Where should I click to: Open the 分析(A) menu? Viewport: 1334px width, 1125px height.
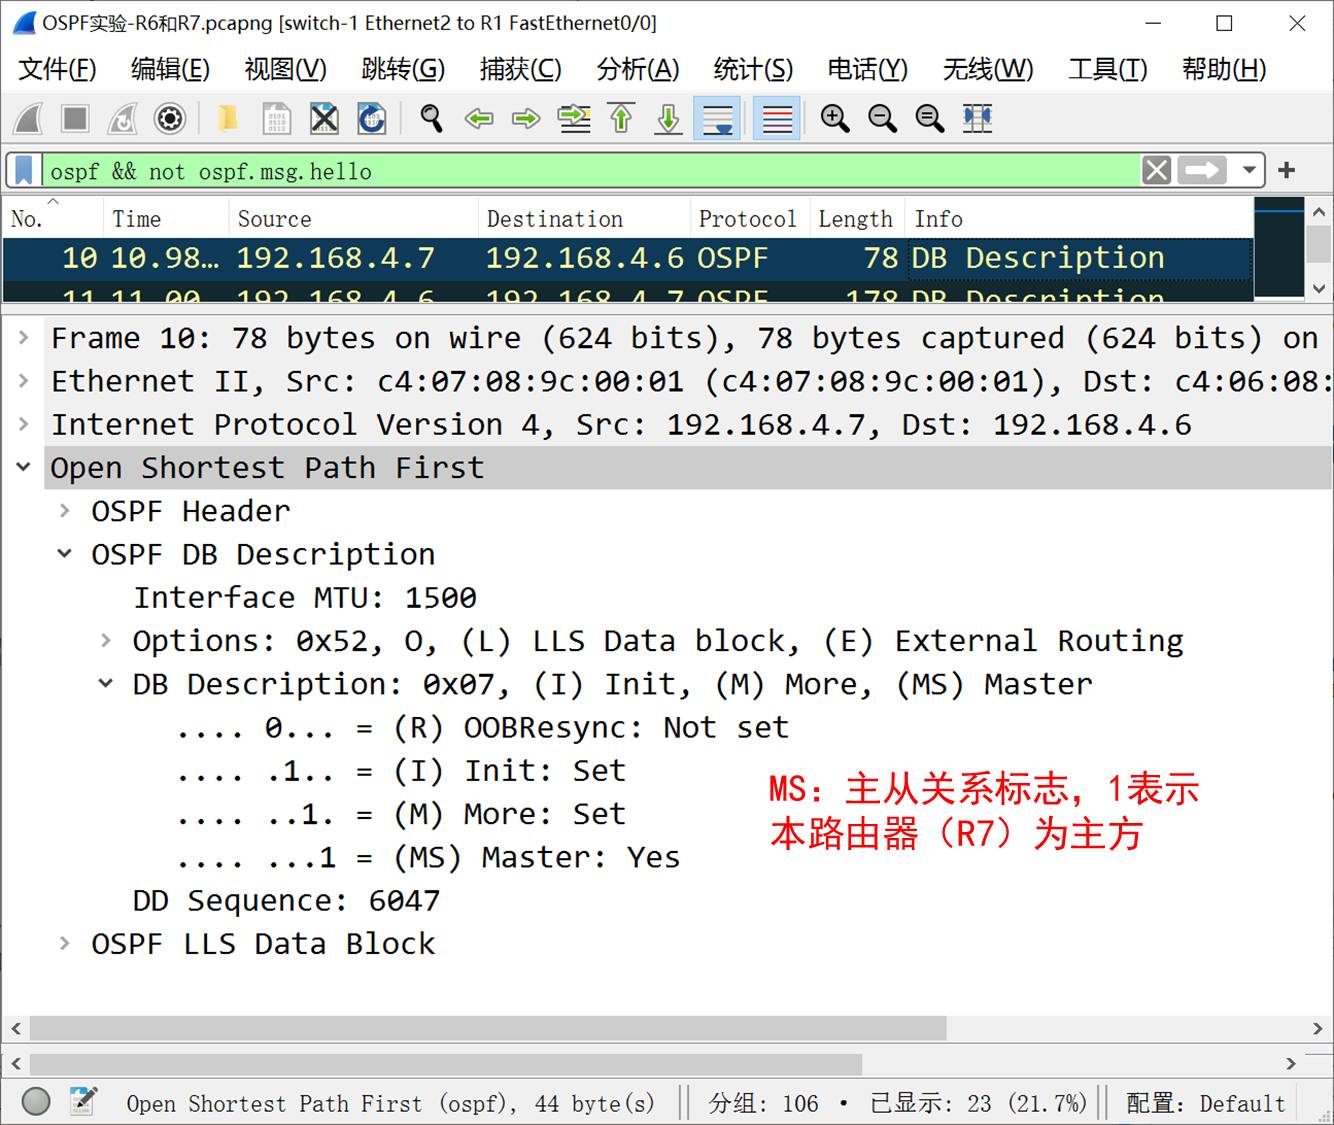[637, 69]
